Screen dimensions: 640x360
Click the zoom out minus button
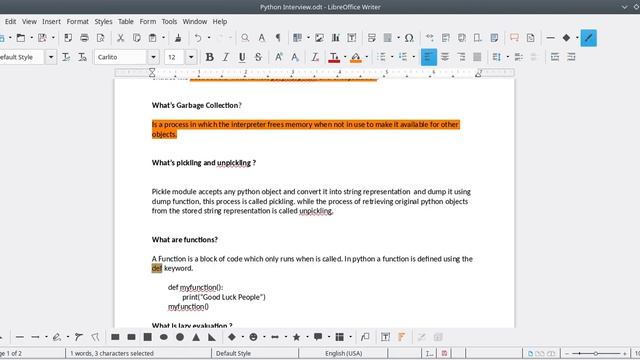pos(567,353)
